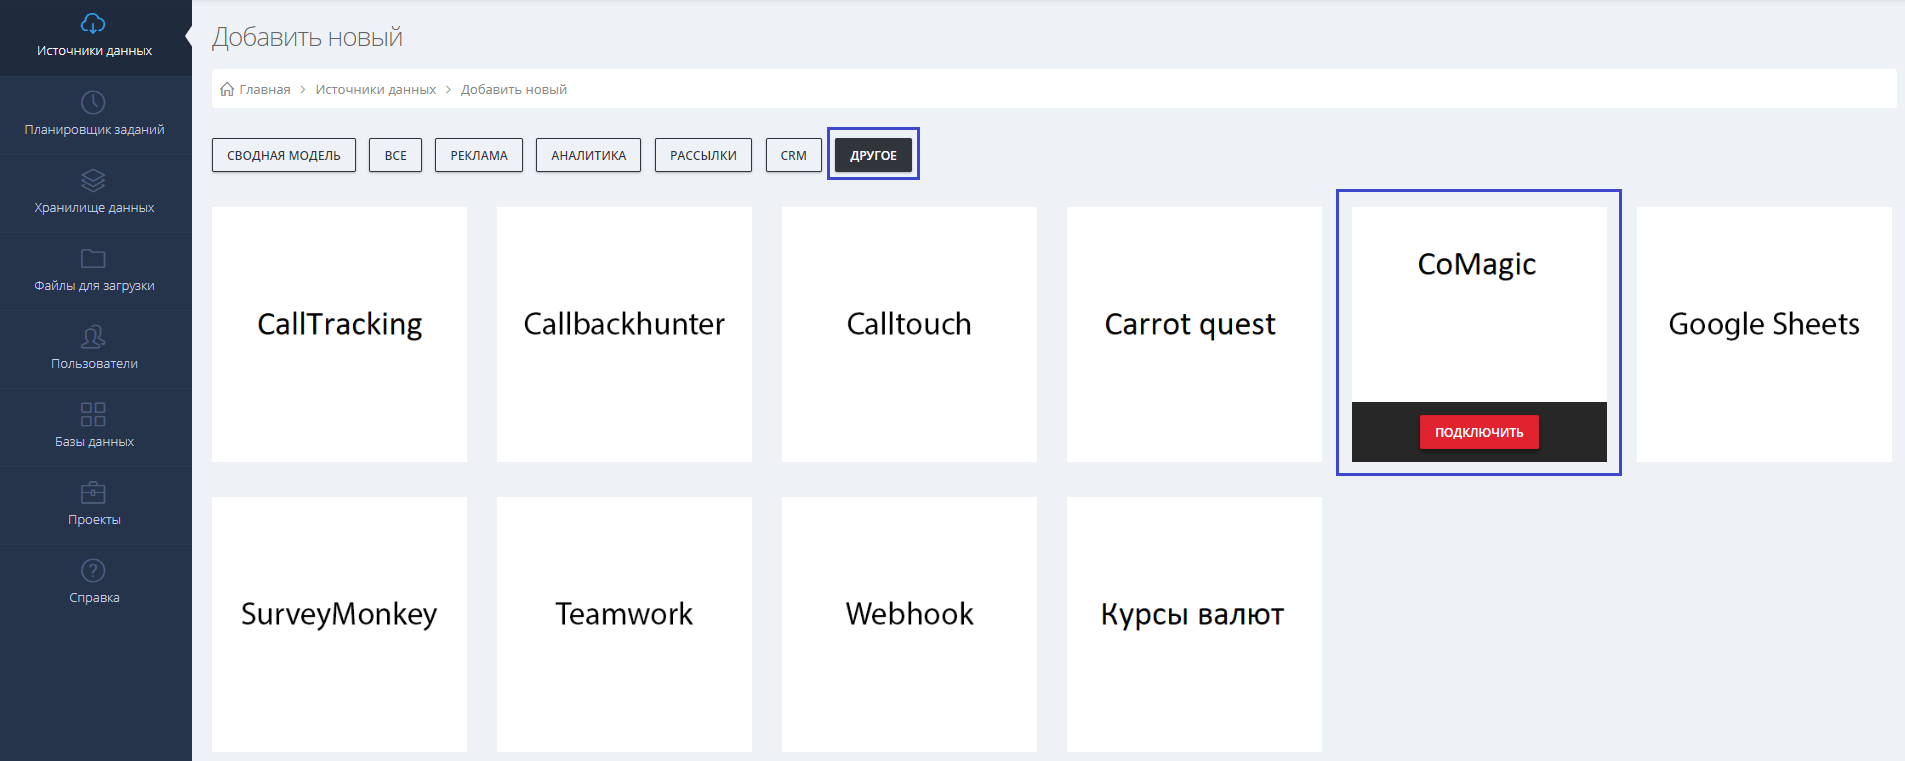The width and height of the screenshot is (1905, 761).
Task: Open Help question mark icon
Action: click(x=93, y=570)
